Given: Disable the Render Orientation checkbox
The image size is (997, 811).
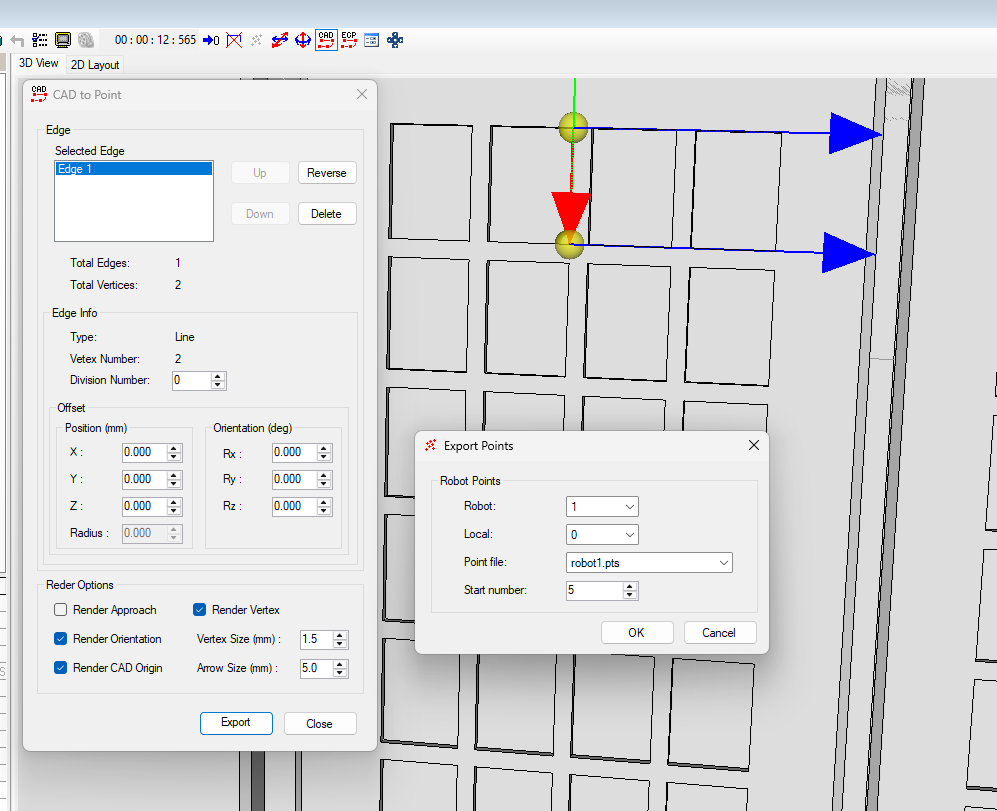Looking at the screenshot, I should 60,639.
